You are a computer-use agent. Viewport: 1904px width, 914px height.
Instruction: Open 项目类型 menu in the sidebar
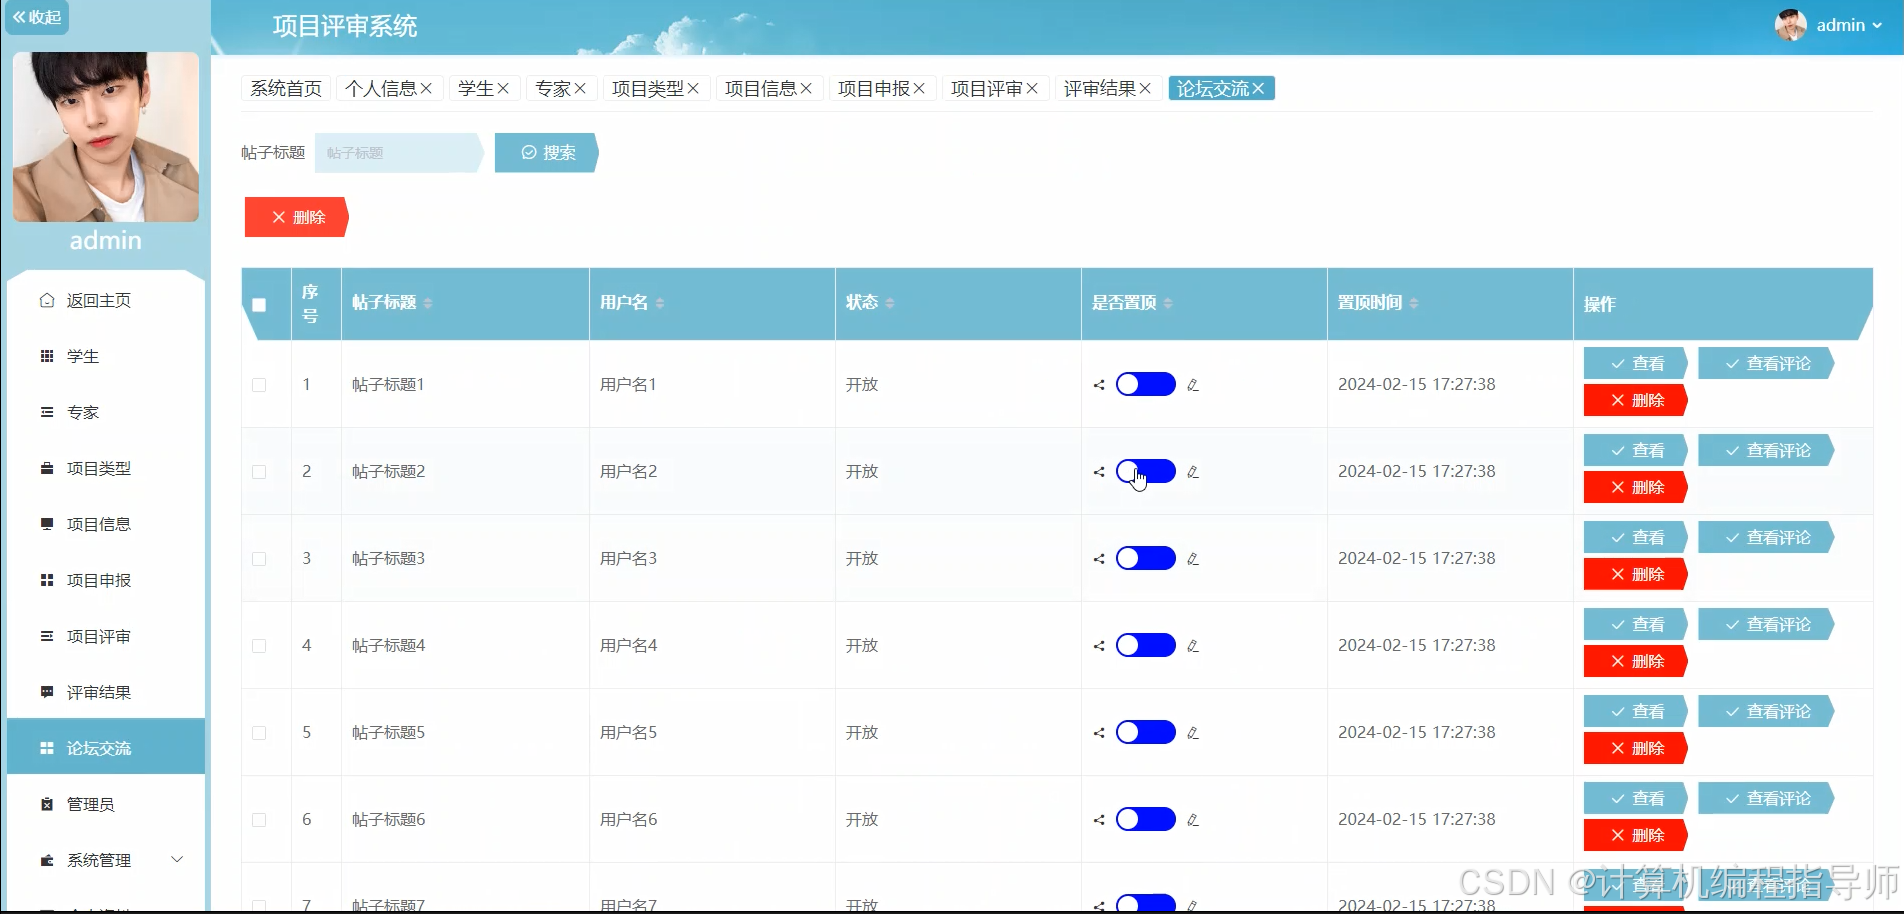pyautogui.click(x=106, y=468)
